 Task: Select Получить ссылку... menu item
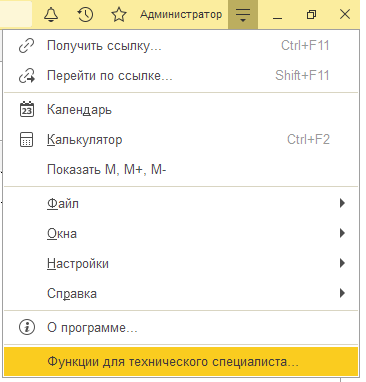coord(181,46)
